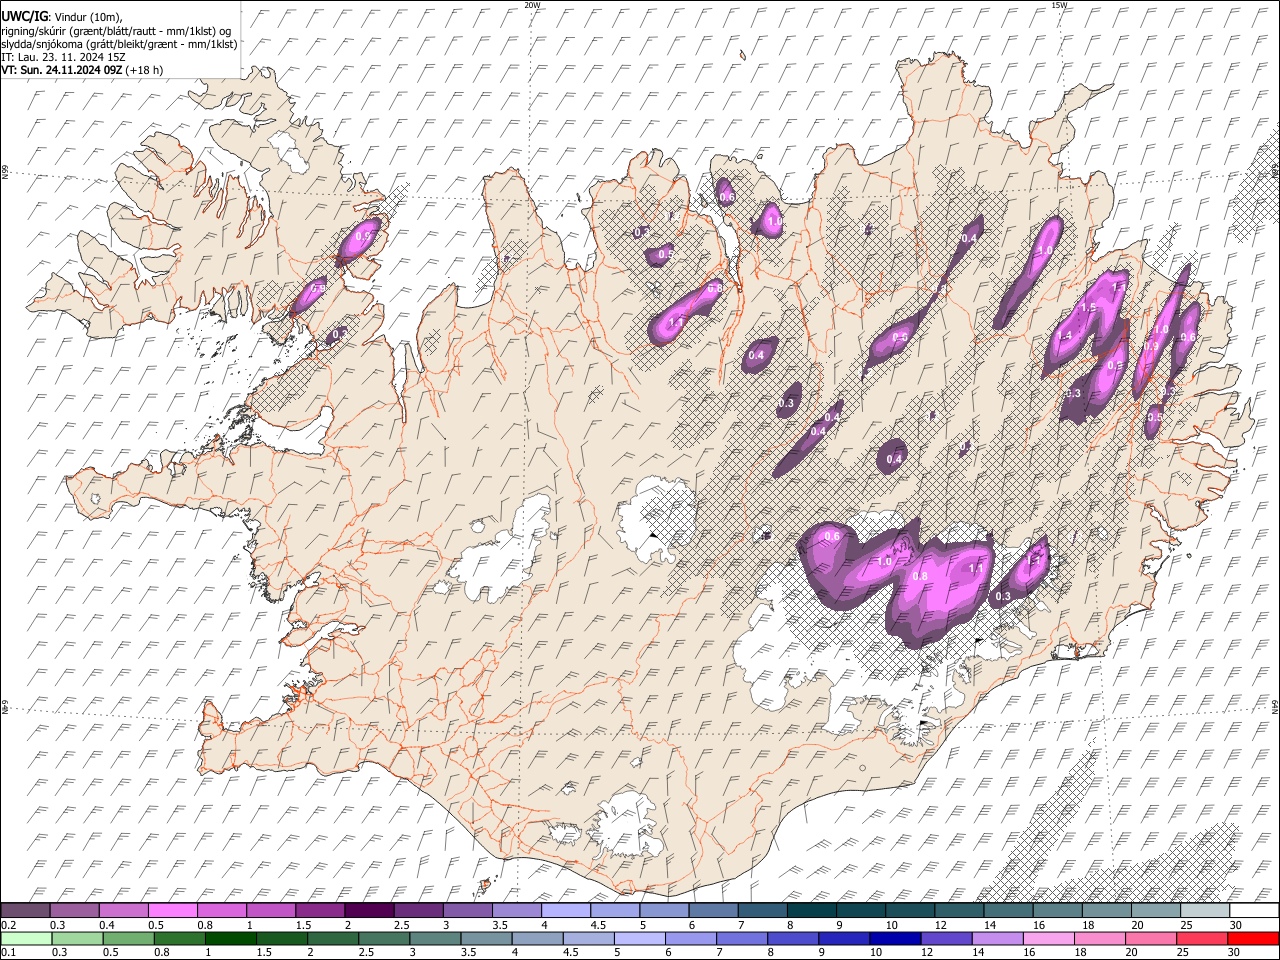Click the UWC/IG title text
Screen dimensions: 1280x960
24,16
